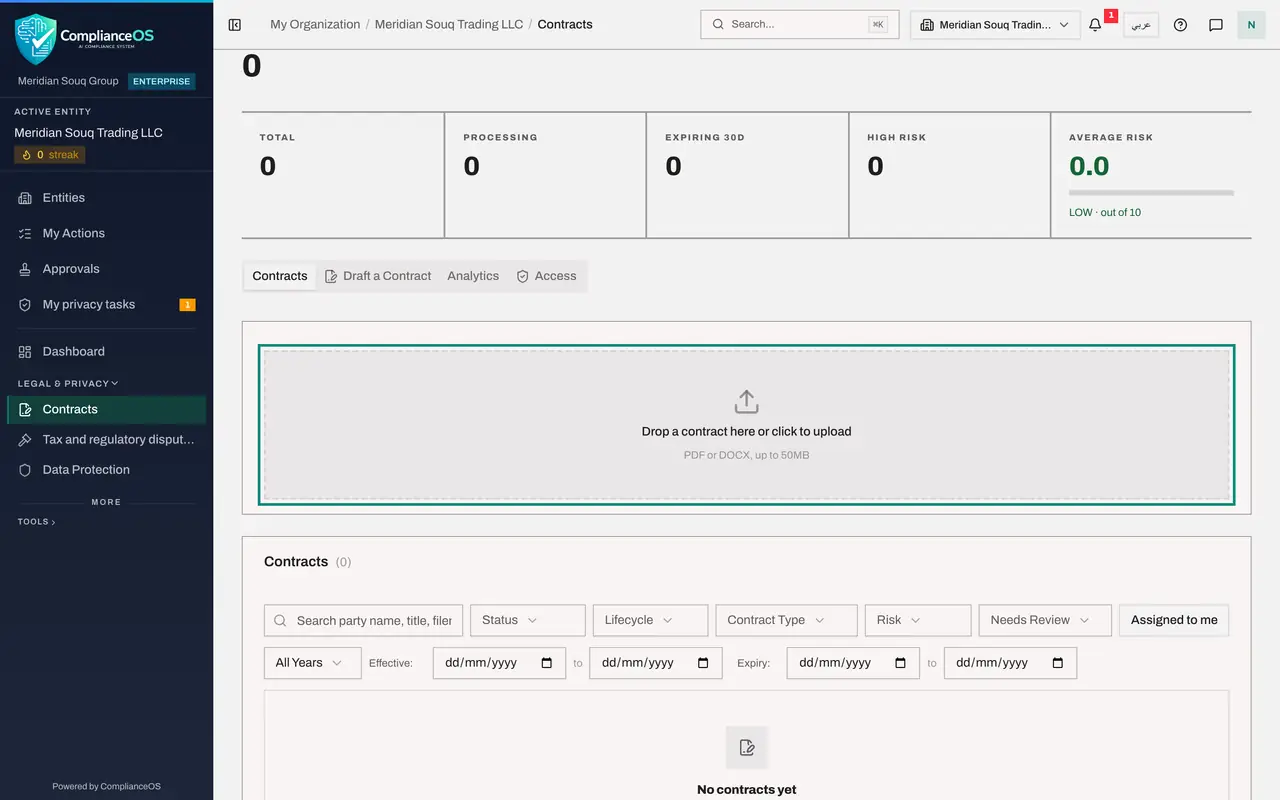
Task: Open the chat feedback icon
Action: tap(1216, 25)
